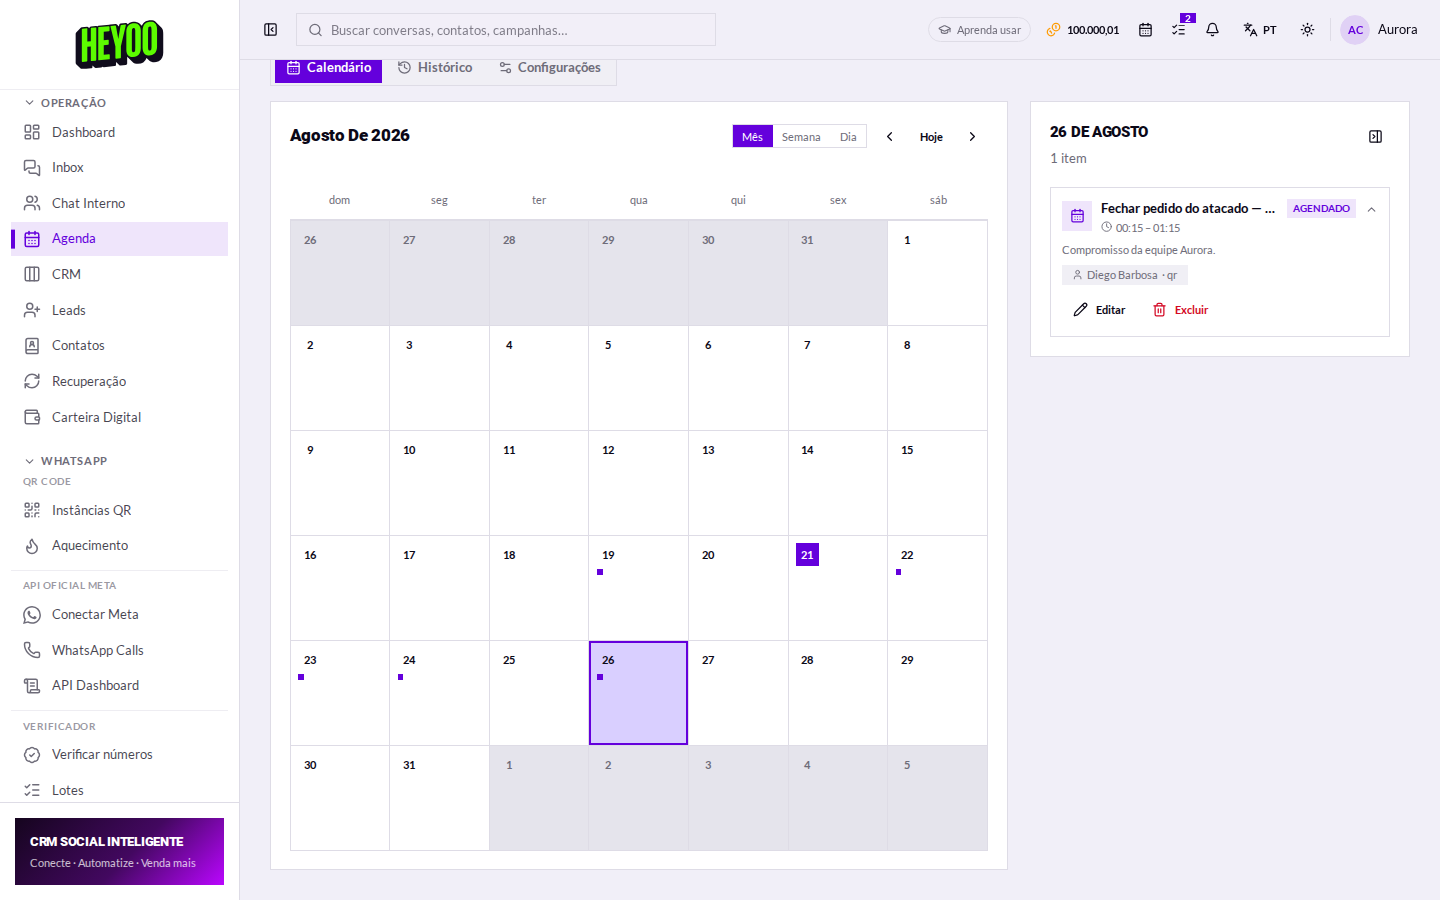Screen dimensions: 1440x900
Task: Select August 19 in the calendar
Action: coord(639,588)
